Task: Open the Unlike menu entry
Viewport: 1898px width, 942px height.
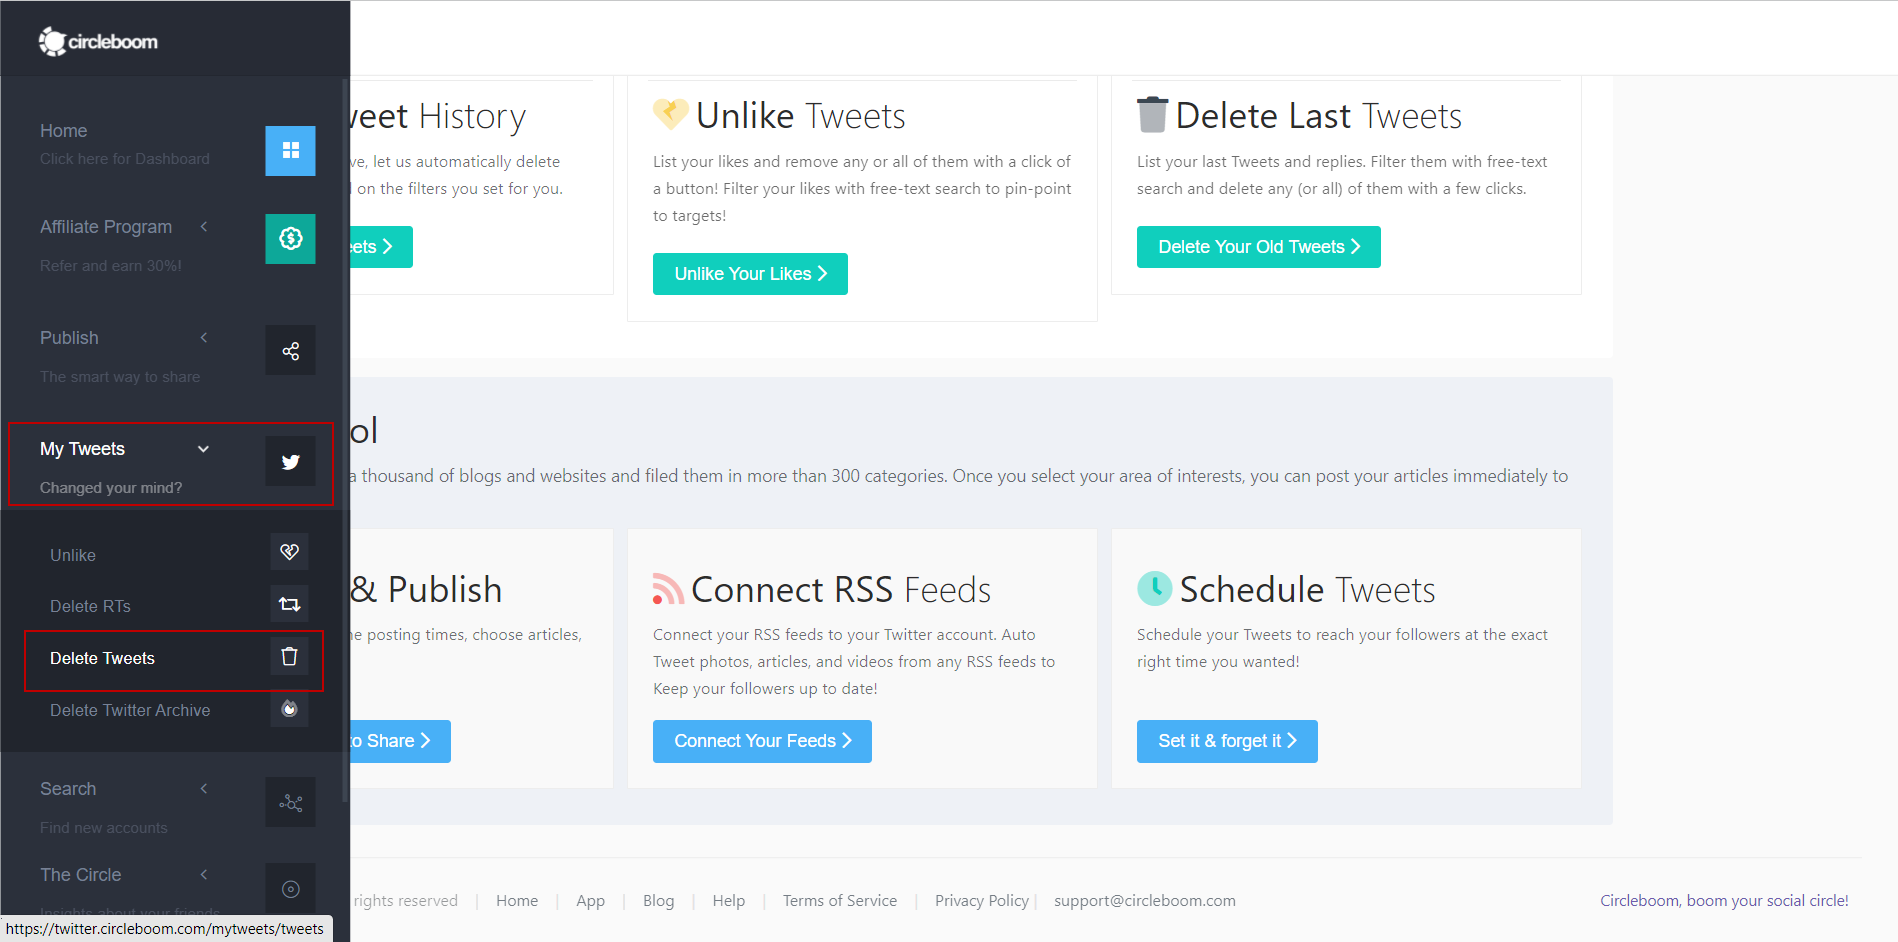Action: [72, 555]
